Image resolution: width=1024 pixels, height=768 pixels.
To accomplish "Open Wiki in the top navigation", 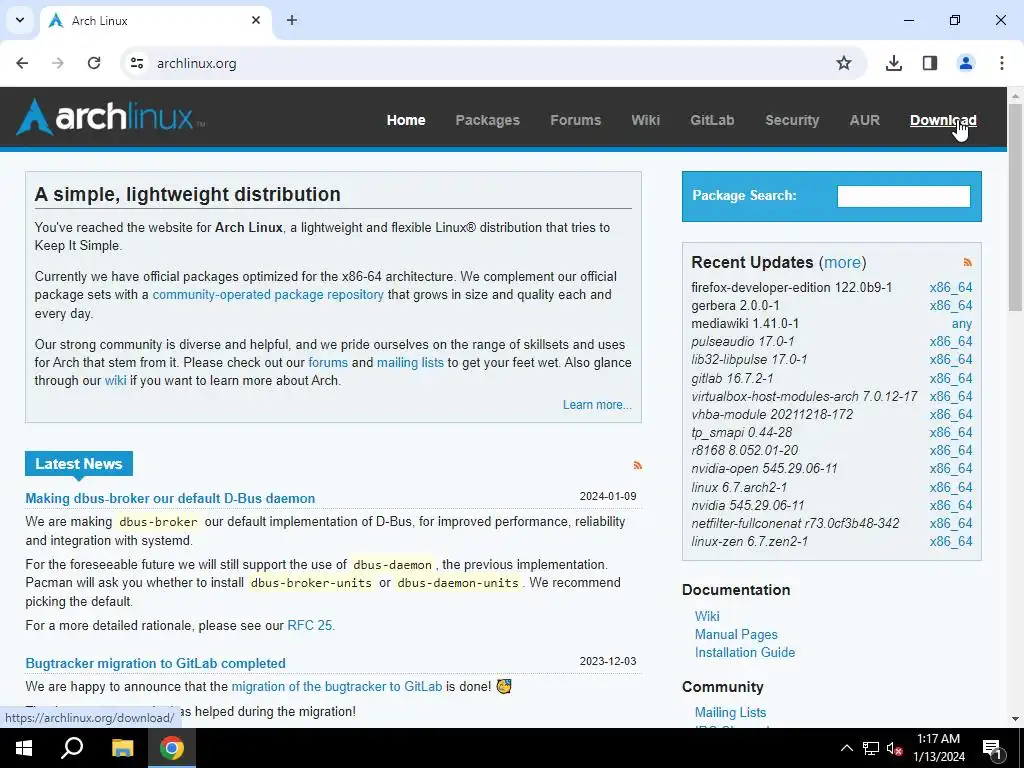I will (645, 120).
